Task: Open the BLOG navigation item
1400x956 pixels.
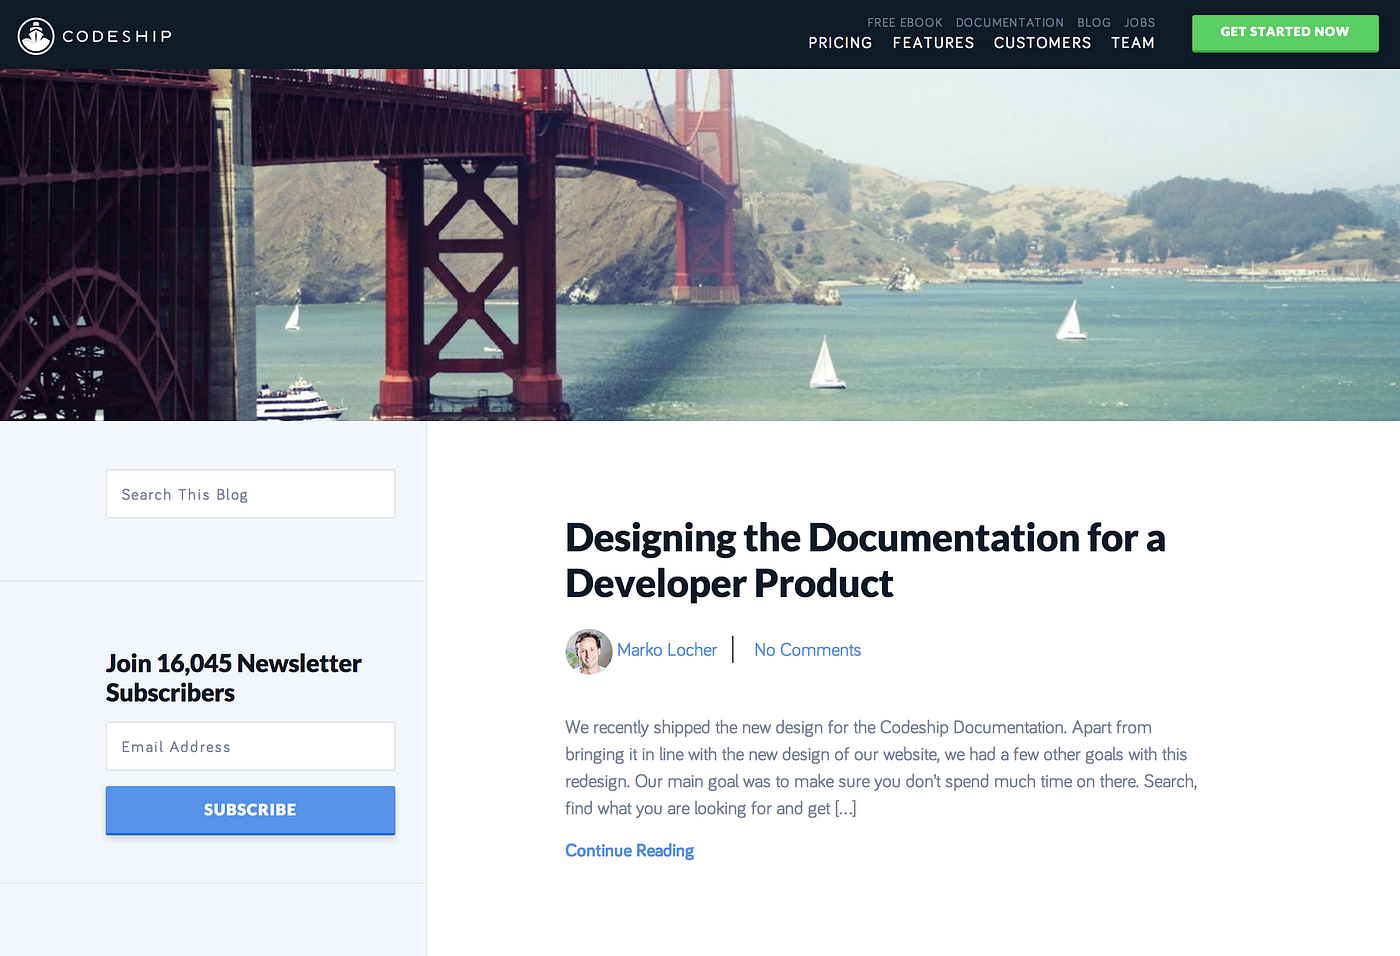Action: pyautogui.click(x=1093, y=22)
